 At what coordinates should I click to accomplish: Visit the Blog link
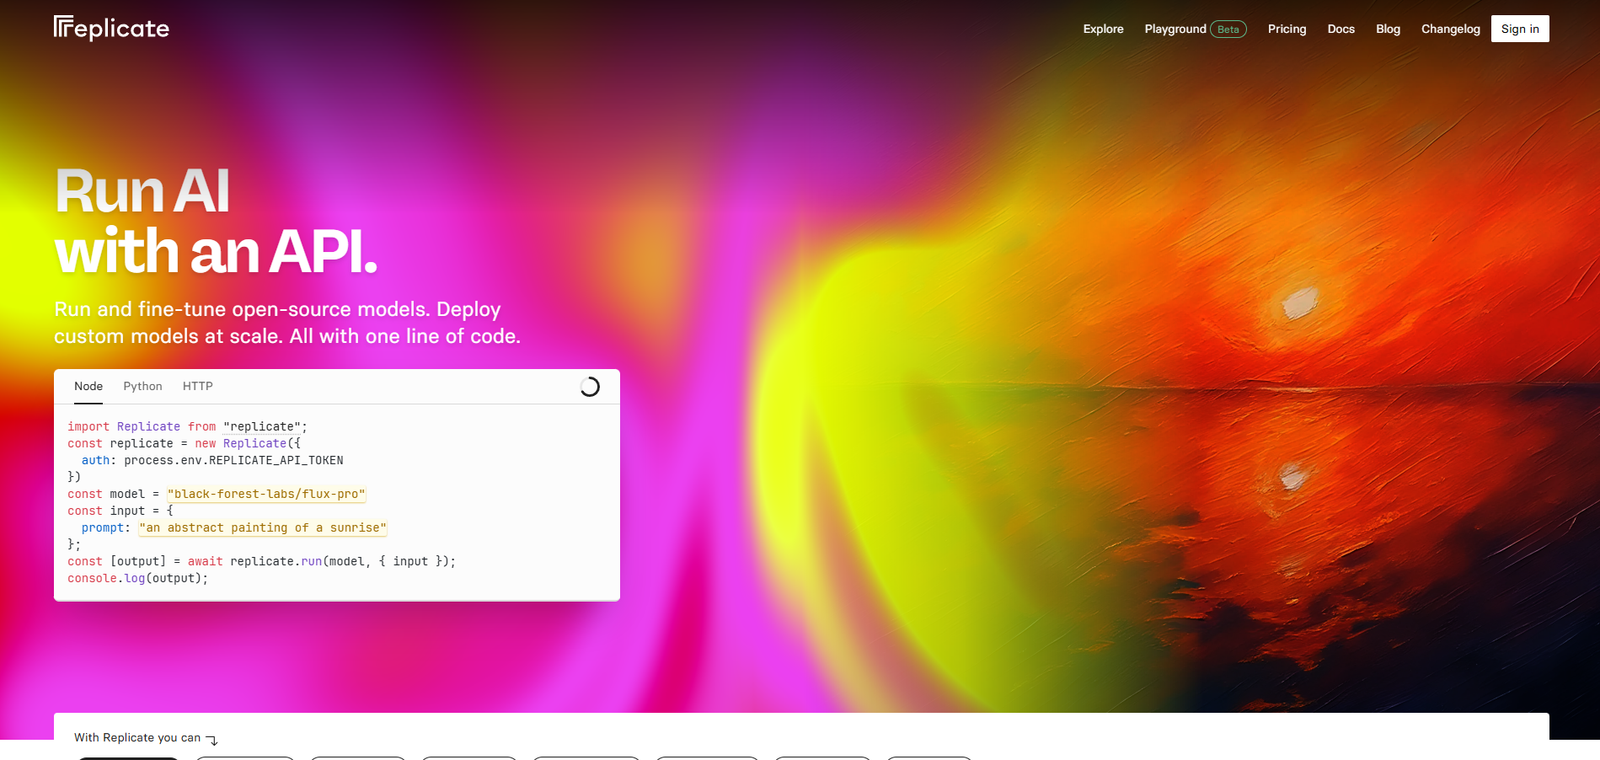click(x=1387, y=29)
